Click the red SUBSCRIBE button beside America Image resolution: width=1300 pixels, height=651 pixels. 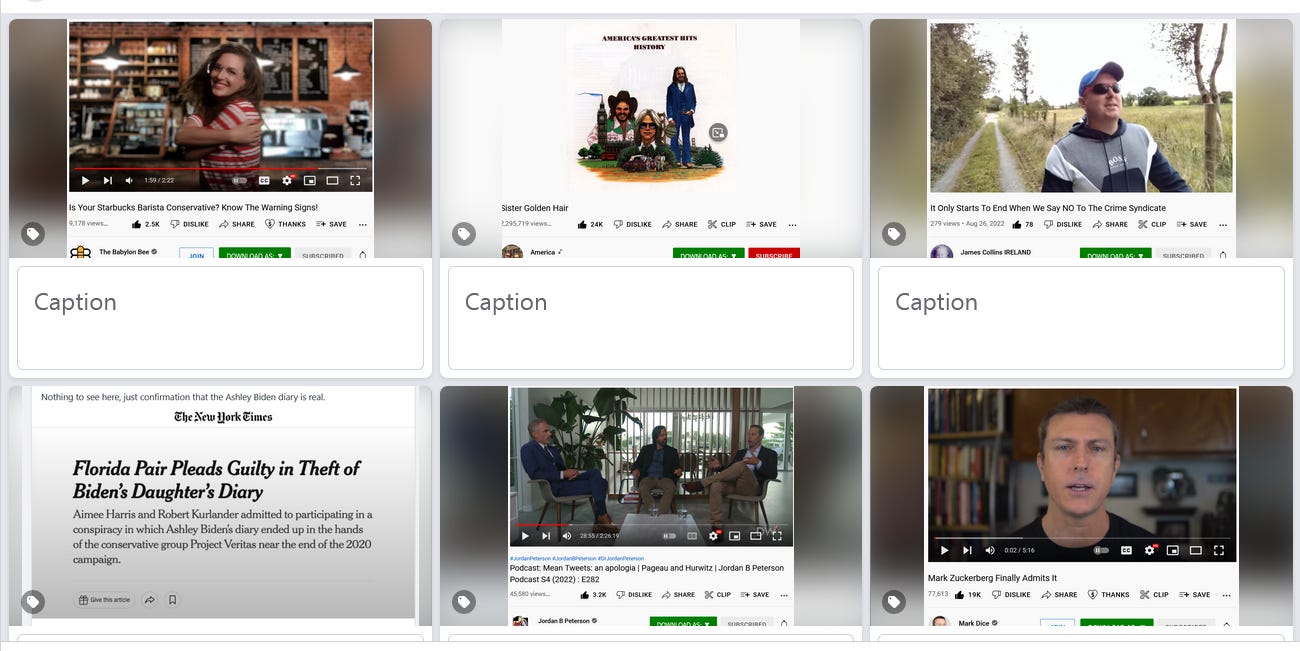click(774, 254)
